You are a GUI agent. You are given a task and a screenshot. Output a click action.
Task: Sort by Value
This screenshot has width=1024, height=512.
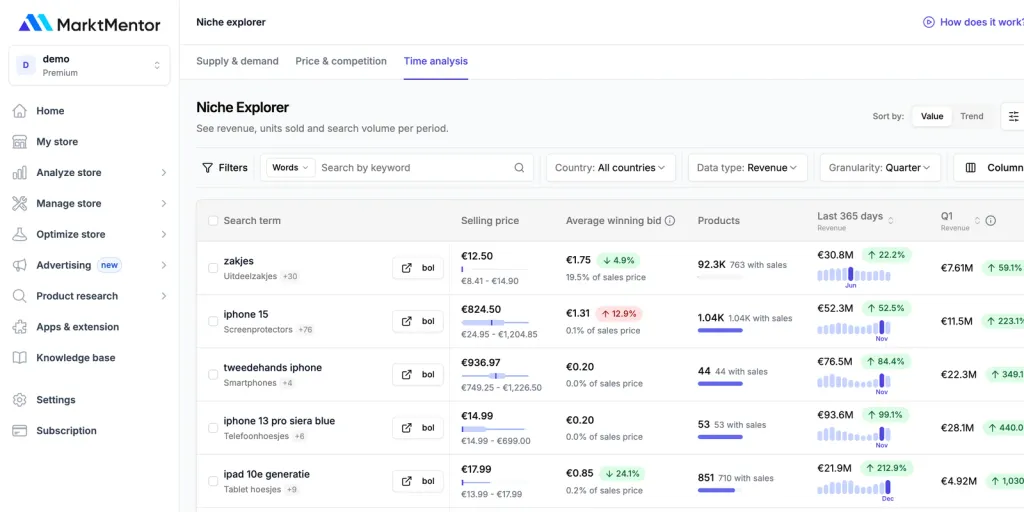pyautogui.click(x=932, y=116)
